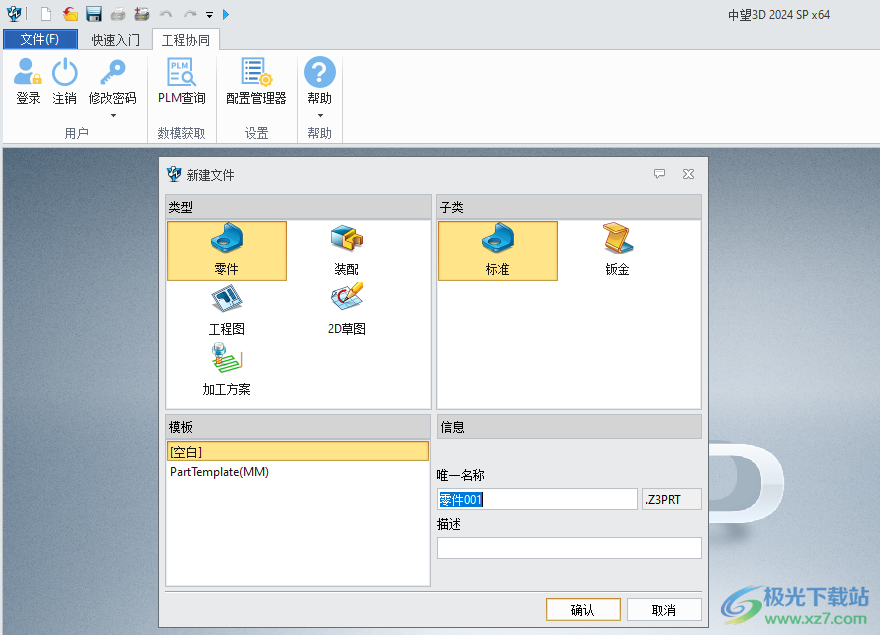The width and height of the screenshot is (880, 635).
Task: Switch to the 快速入门 tab
Action: (x=116, y=40)
